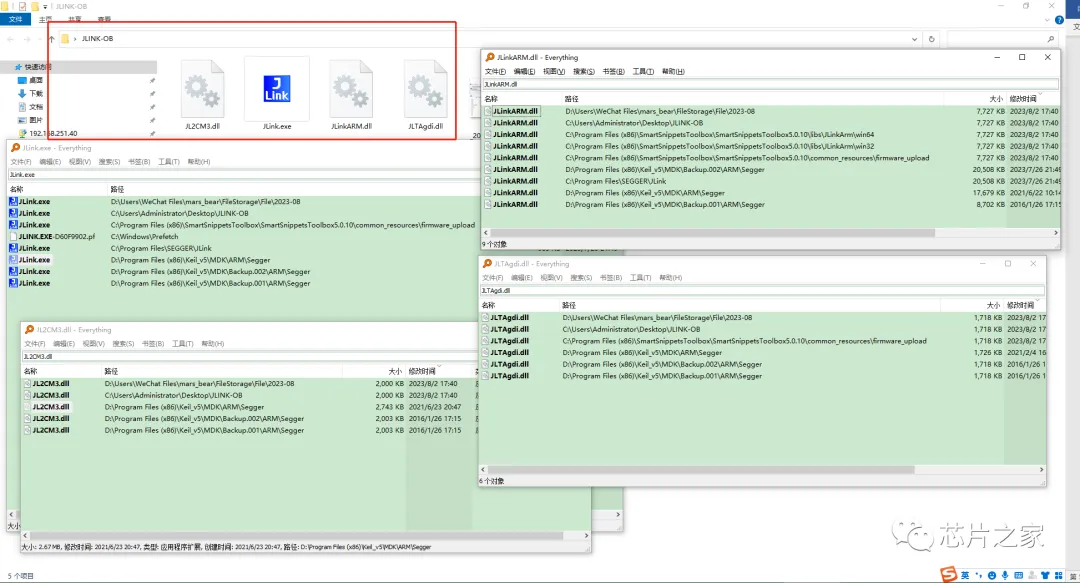The height and width of the screenshot is (583, 1080).
Task: Open the Sogou input method tray icon
Action: [948, 574]
